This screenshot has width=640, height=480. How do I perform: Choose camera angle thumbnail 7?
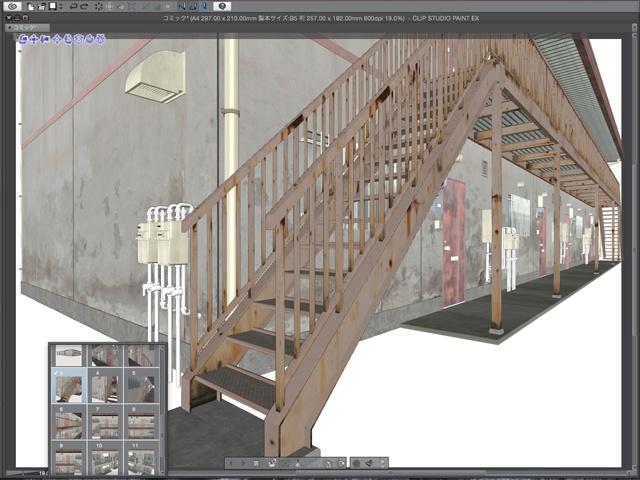(105, 422)
